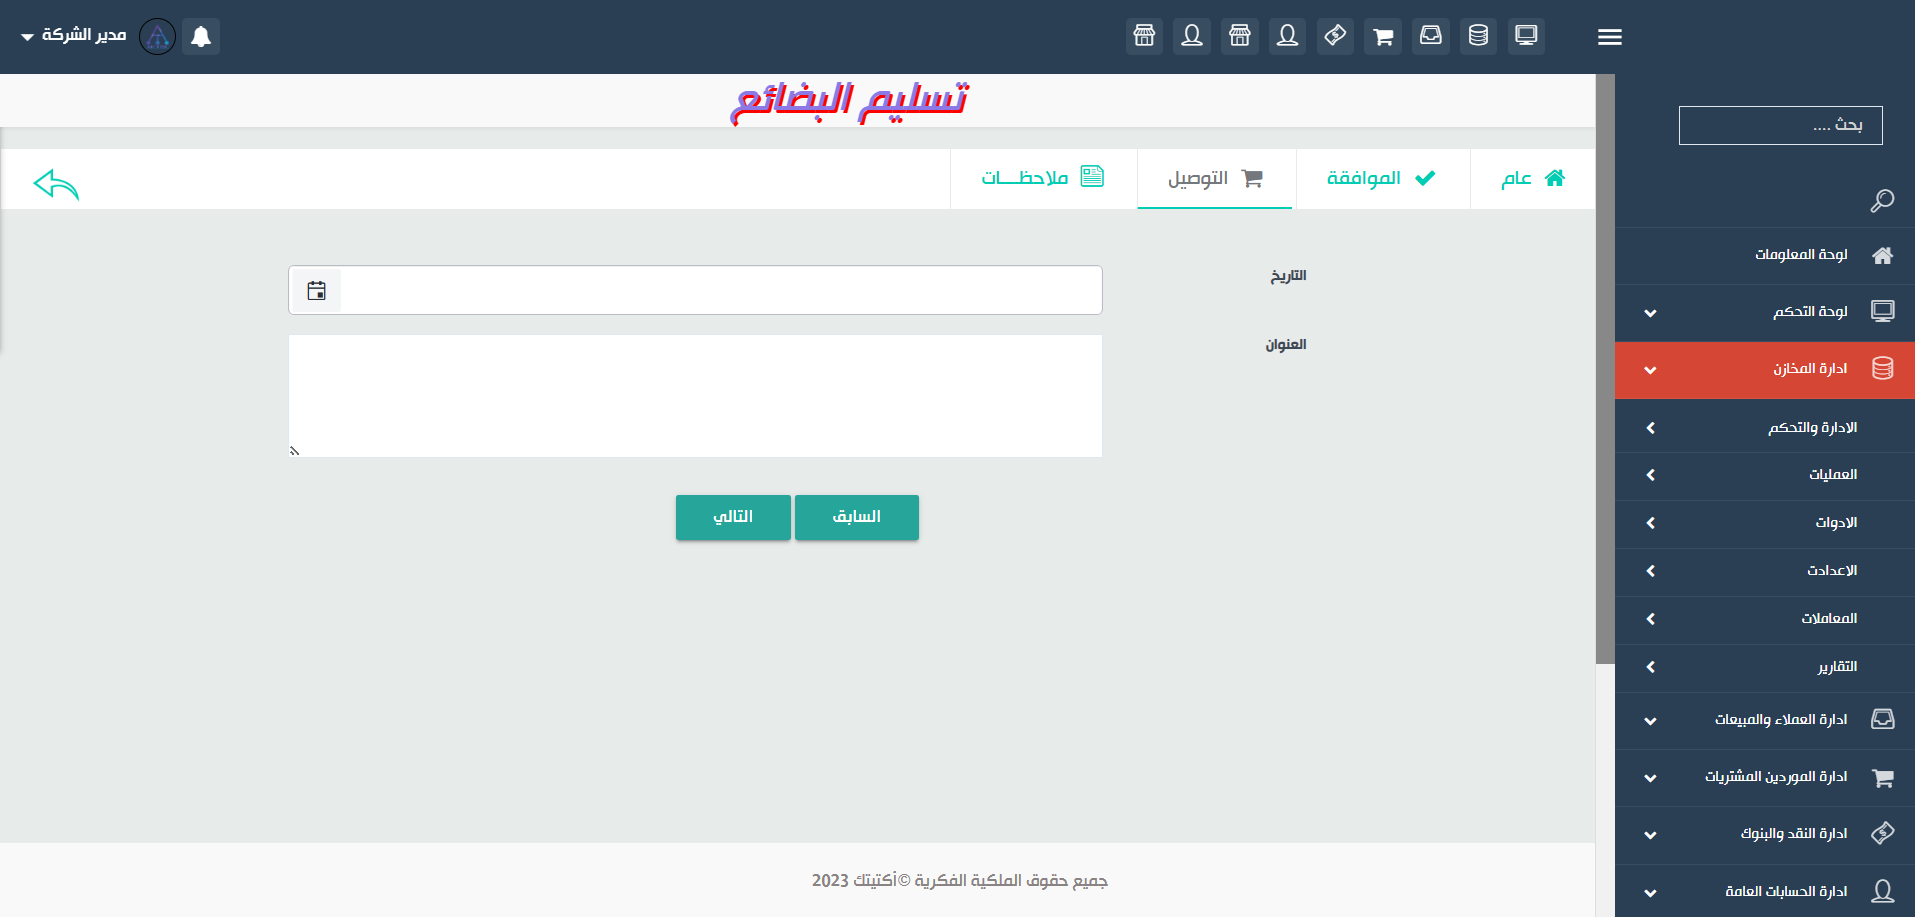Expand ادارة النقد والبنوك chevron
The image size is (1915, 917).
pyautogui.click(x=1650, y=835)
